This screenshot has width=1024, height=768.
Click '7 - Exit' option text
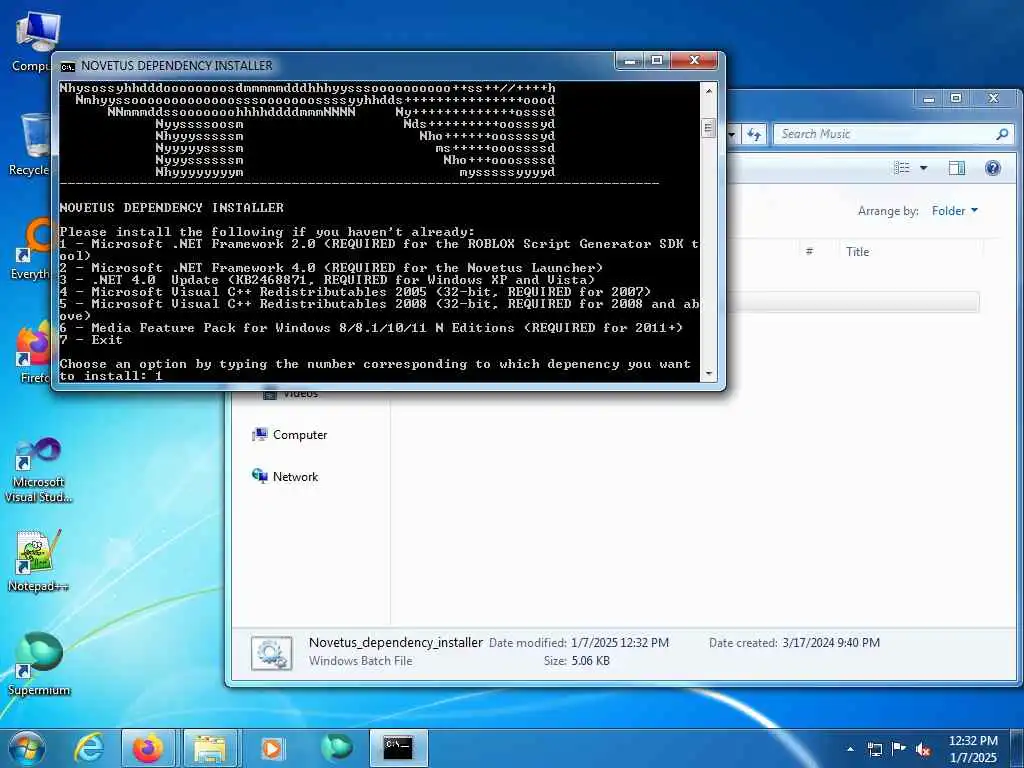point(91,340)
